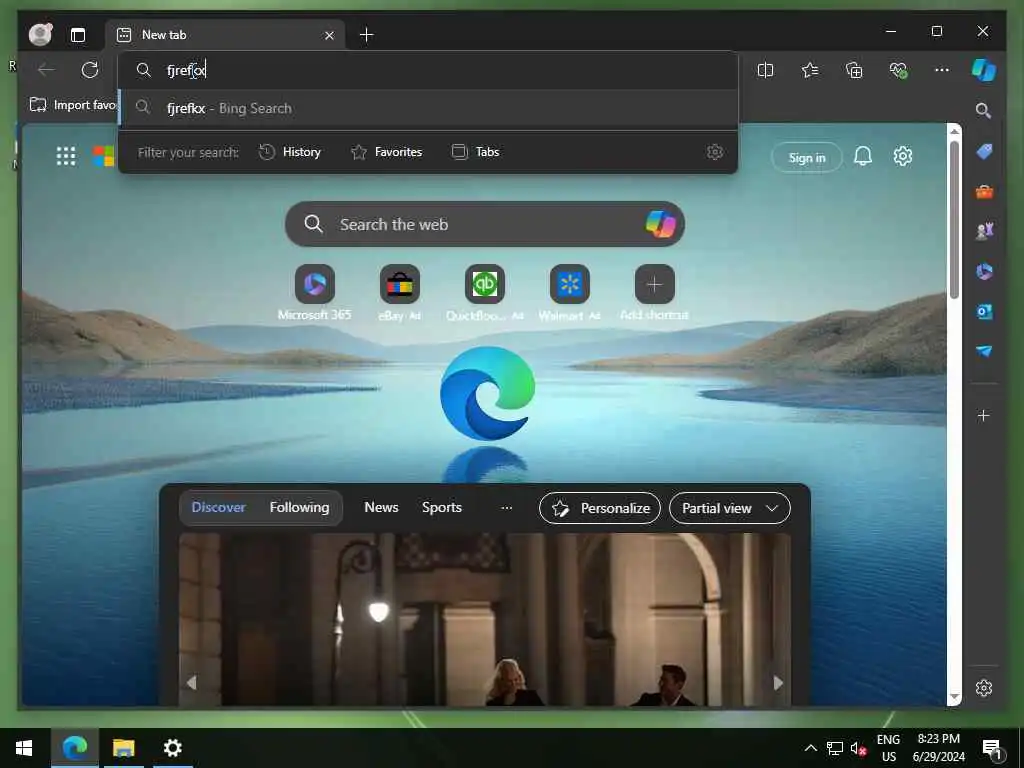Open sidebar Search icon

[x=984, y=110]
